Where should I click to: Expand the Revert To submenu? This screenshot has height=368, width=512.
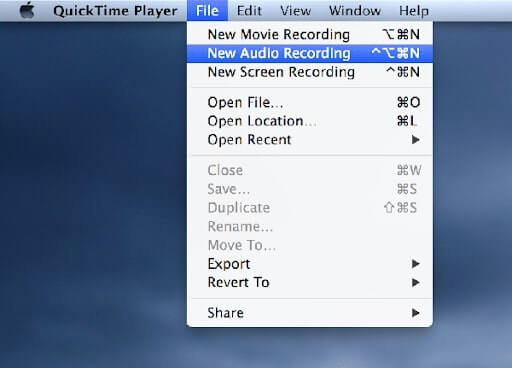310,282
